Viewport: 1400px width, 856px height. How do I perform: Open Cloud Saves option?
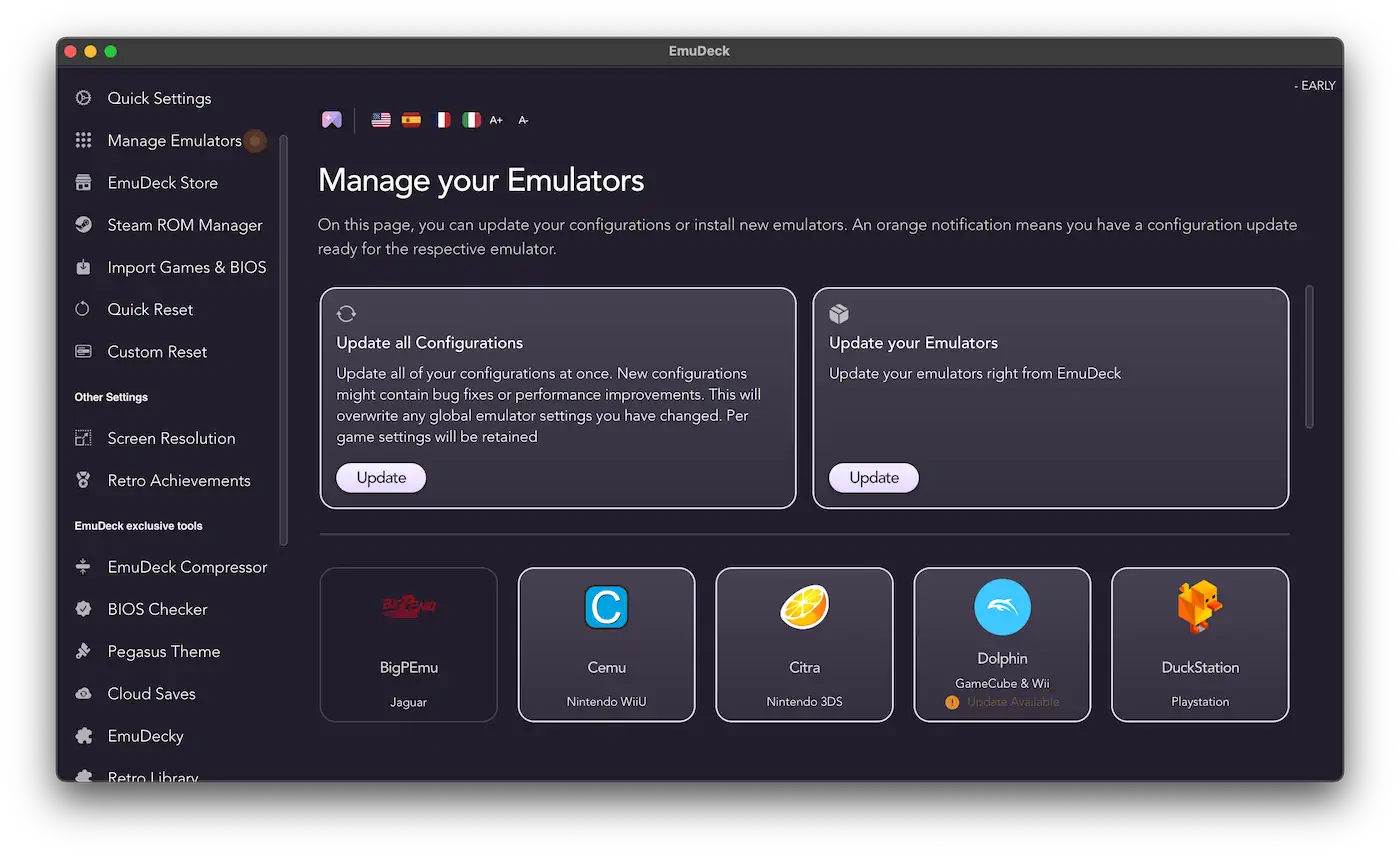tap(152, 693)
